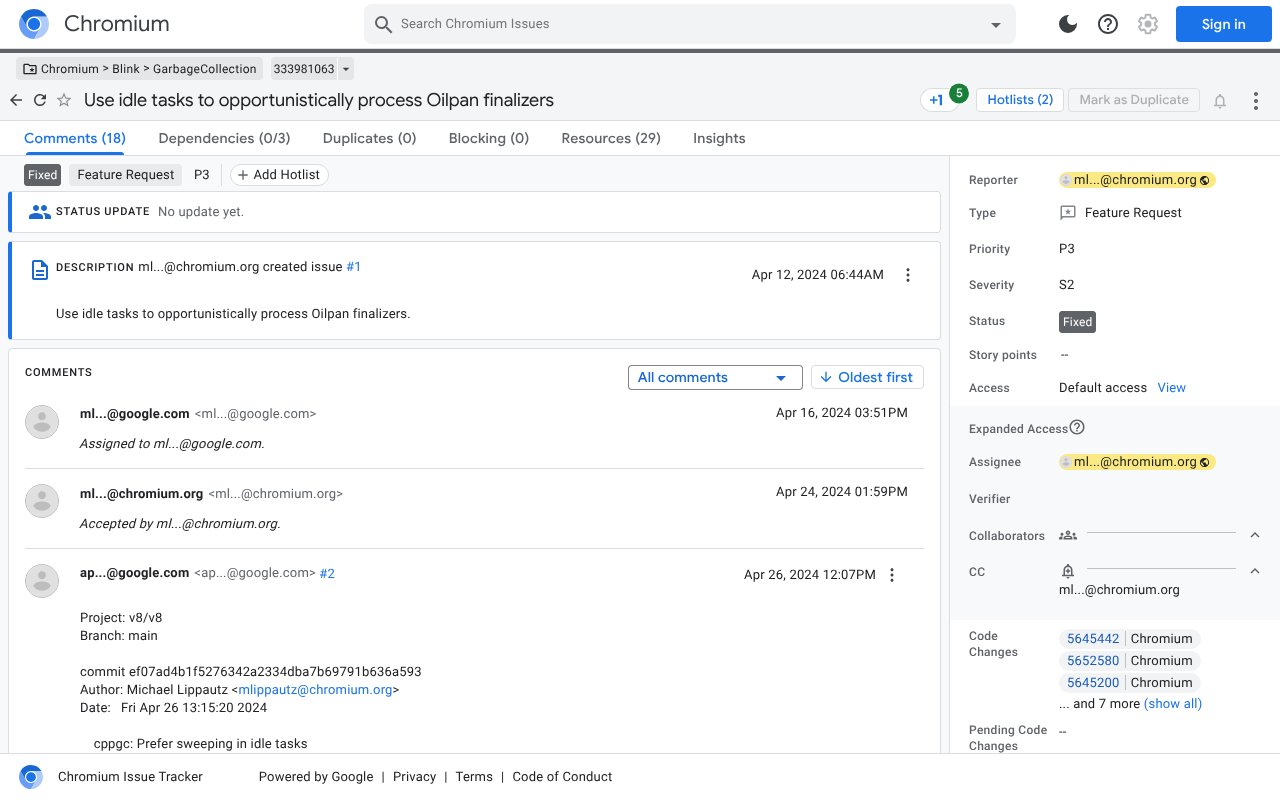Open the issue's three-dot overflow menu
Viewport: 1280px width, 800px height.
pyautogui.click(x=1257, y=100)
